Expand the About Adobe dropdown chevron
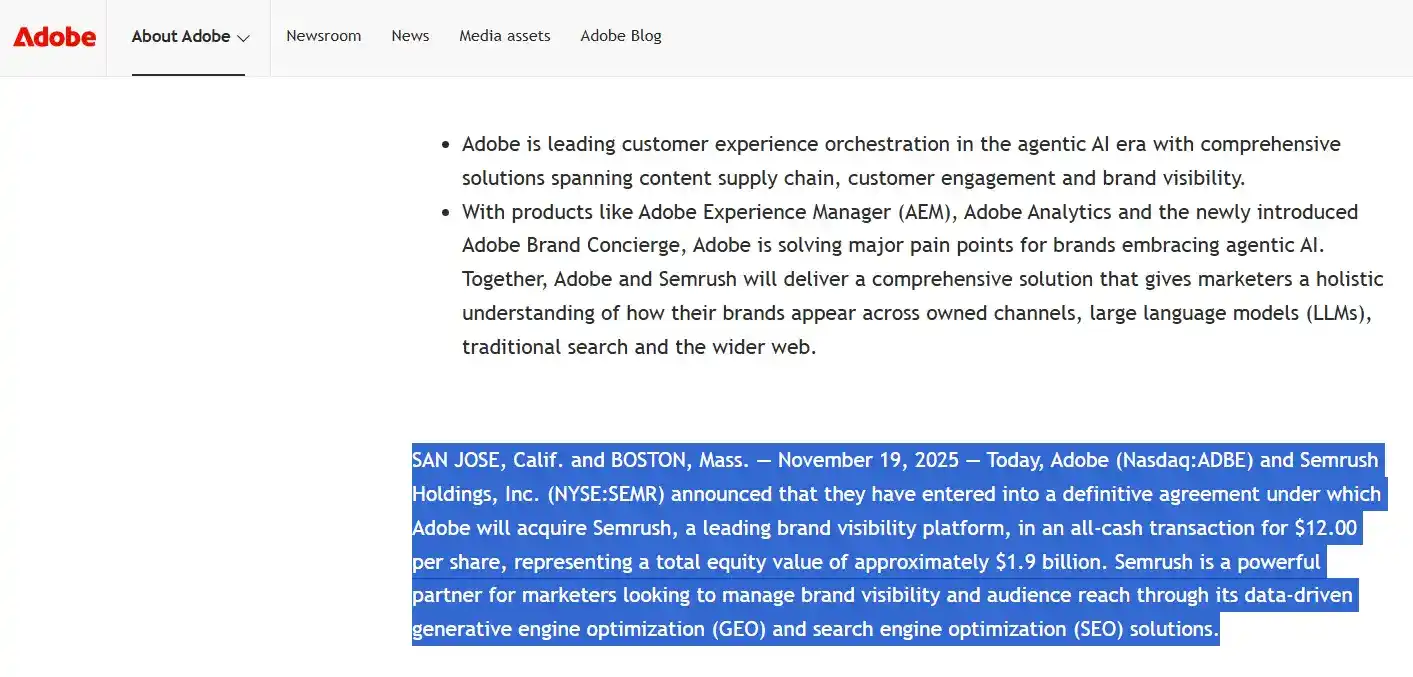 [x=243, y=38]
